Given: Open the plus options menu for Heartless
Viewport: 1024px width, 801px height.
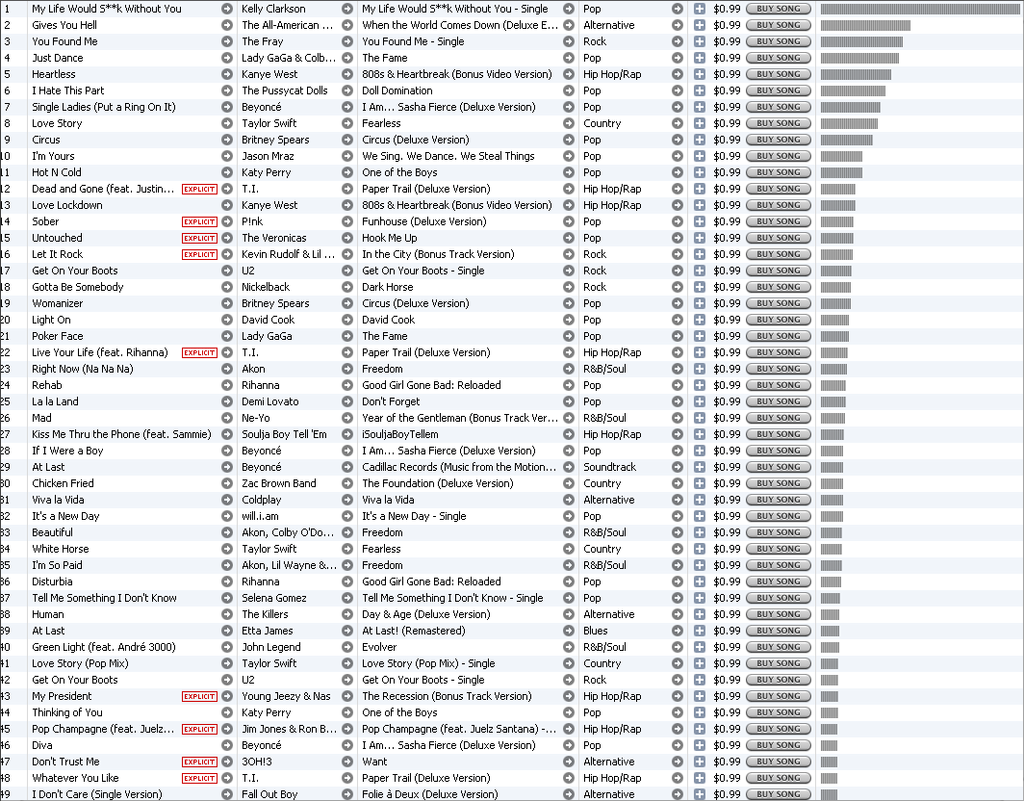Looking at the screenshot, I should click(700, 74).
